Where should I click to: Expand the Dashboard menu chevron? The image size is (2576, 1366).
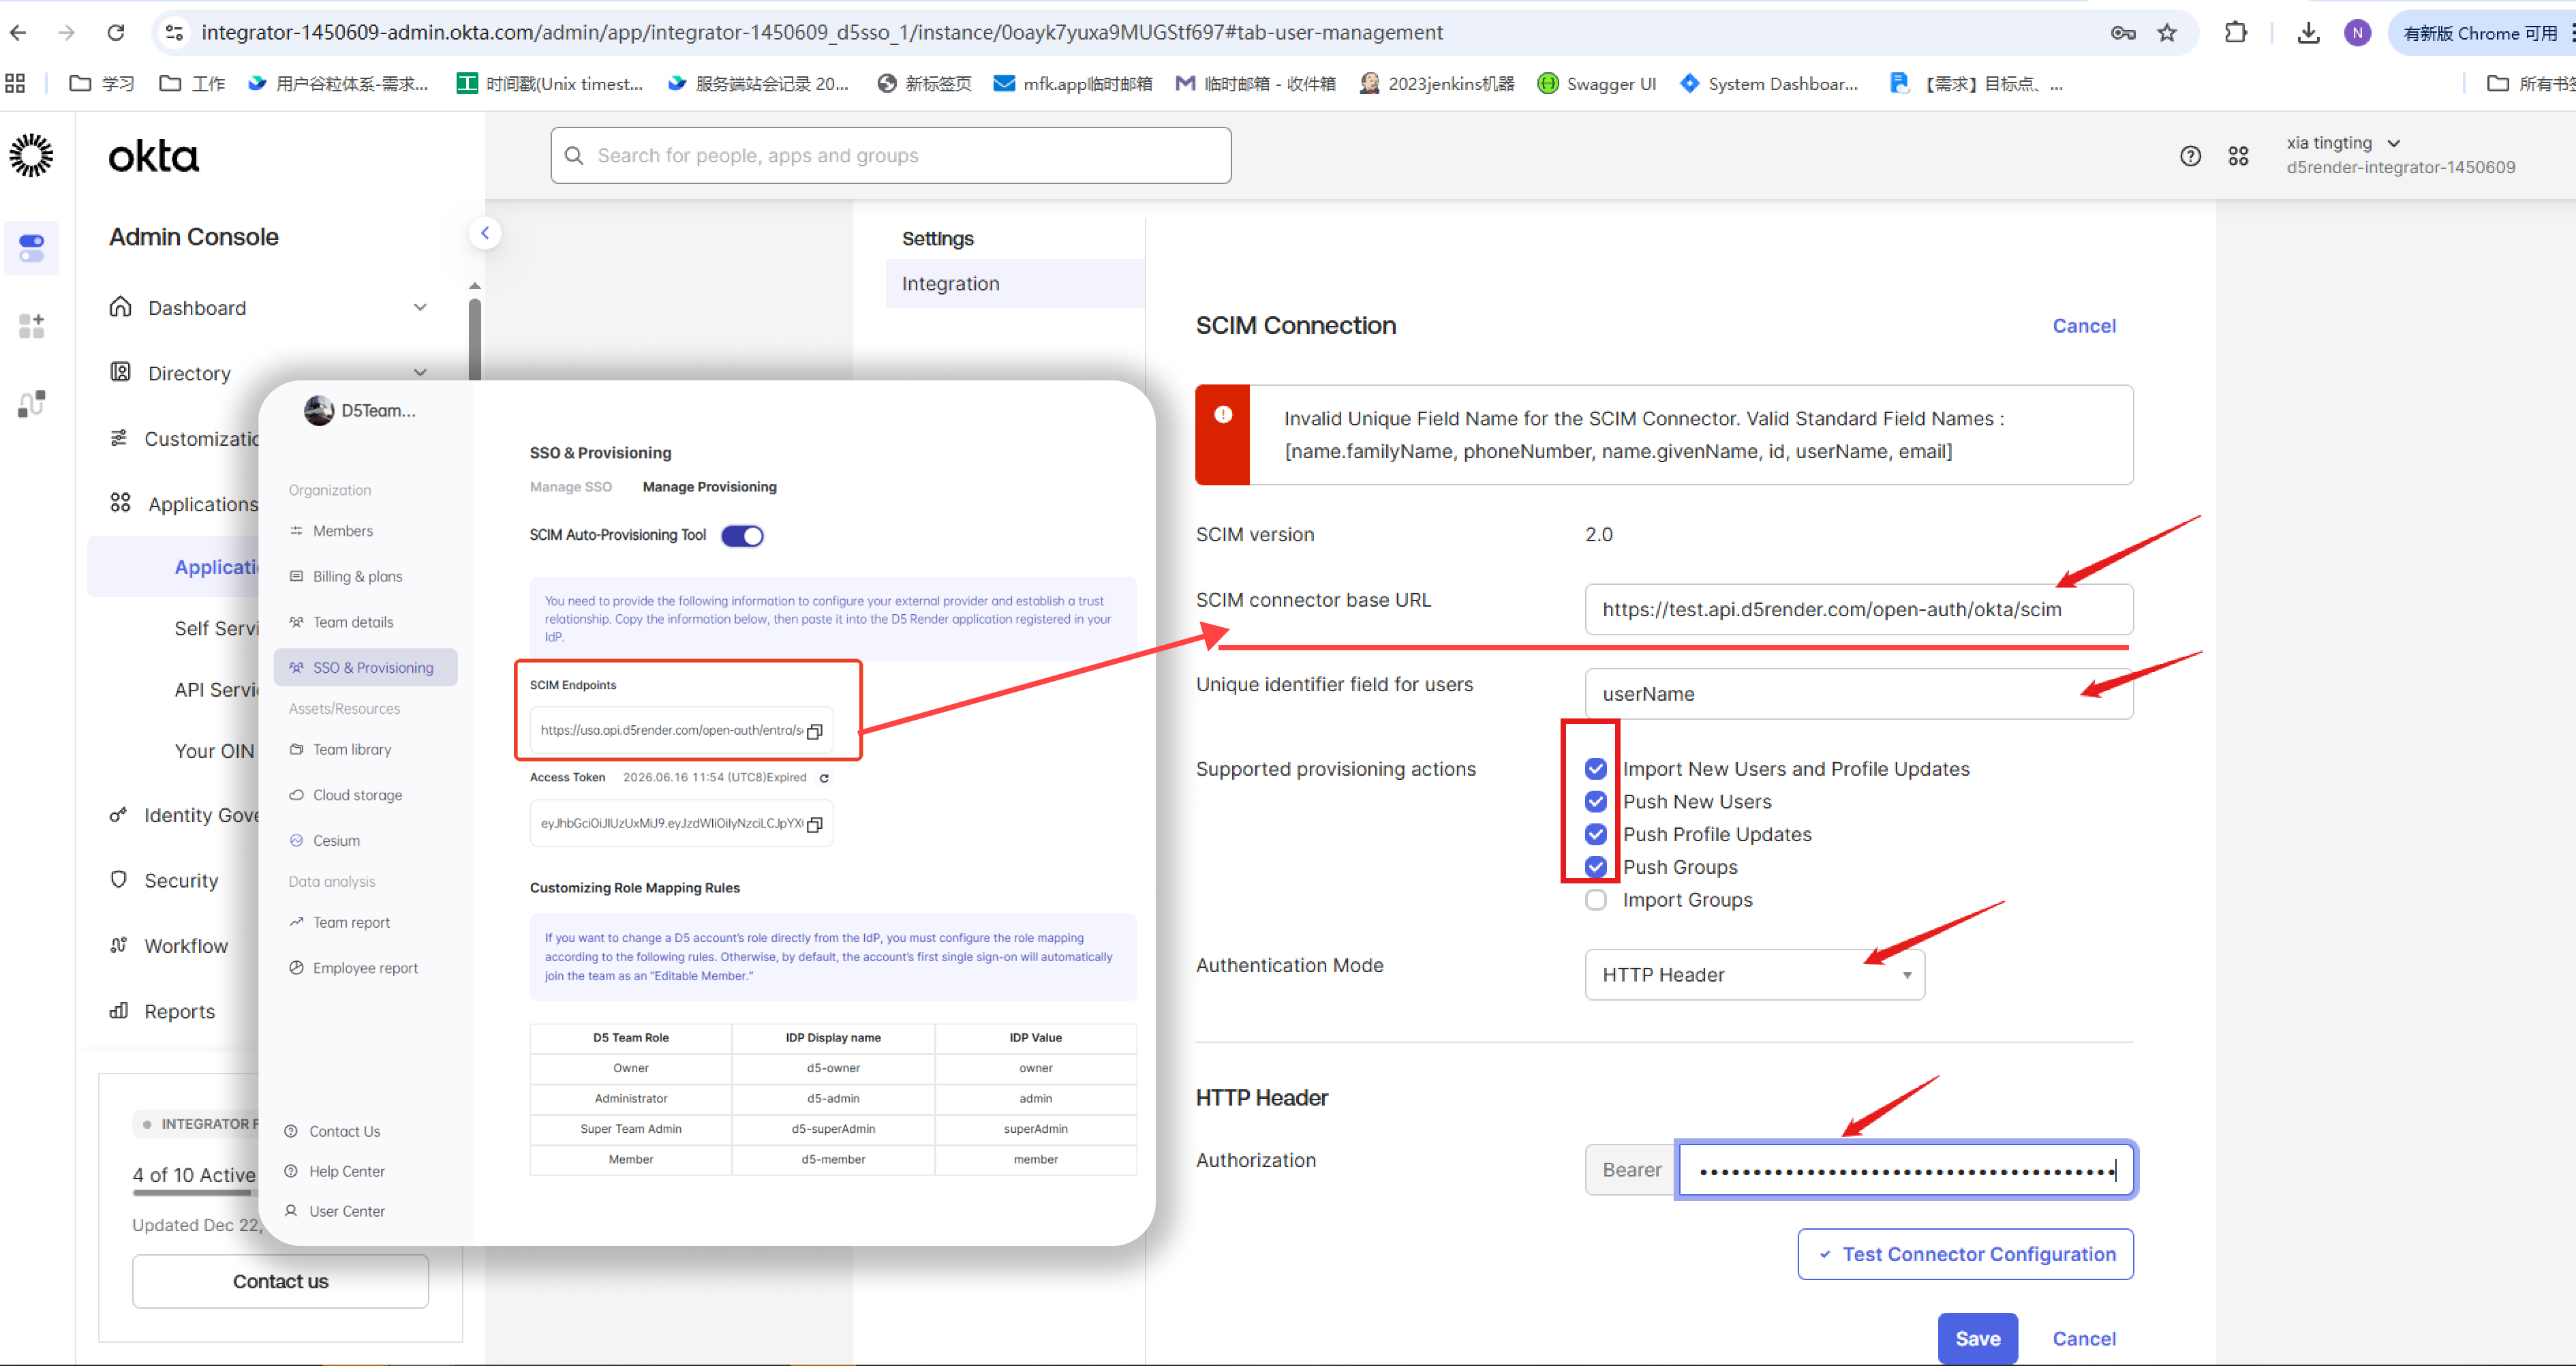click(x=420, y=308)
